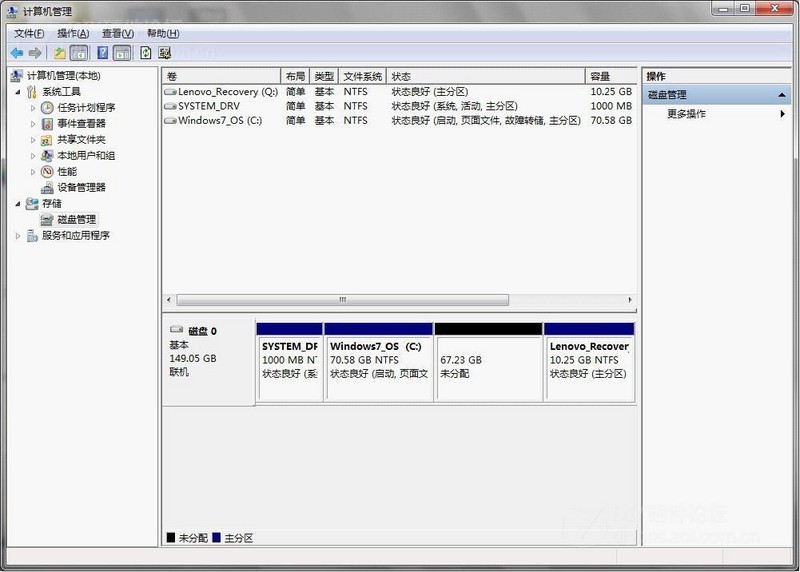Sort volumes by the 容量 column header

pyautogui.click(x=610, y=76)
